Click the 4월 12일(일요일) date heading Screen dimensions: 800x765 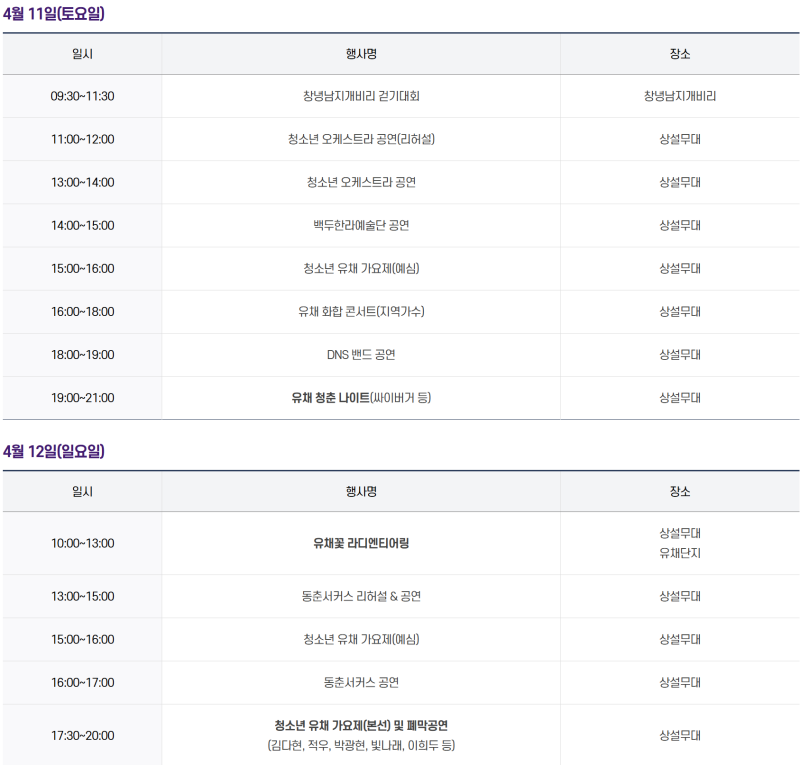[54, 451]
